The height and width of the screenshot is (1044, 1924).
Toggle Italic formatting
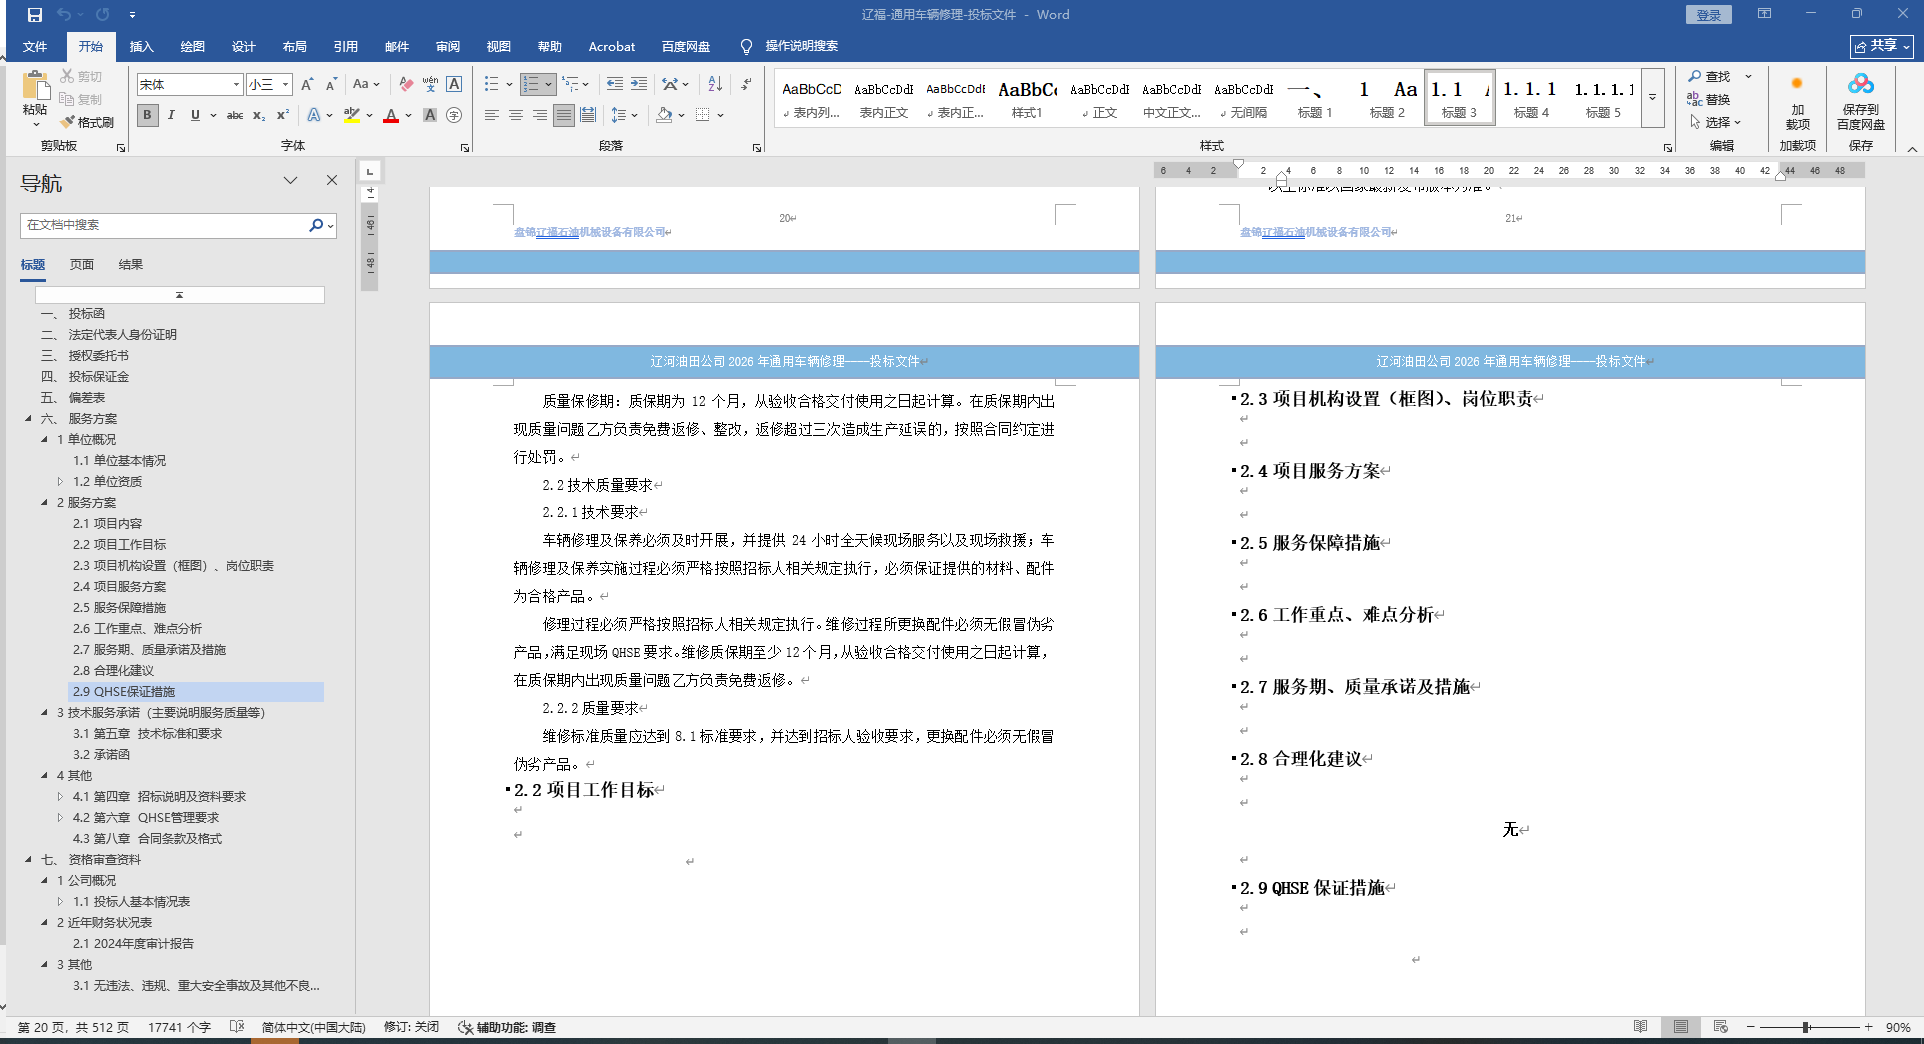point(171,115)
